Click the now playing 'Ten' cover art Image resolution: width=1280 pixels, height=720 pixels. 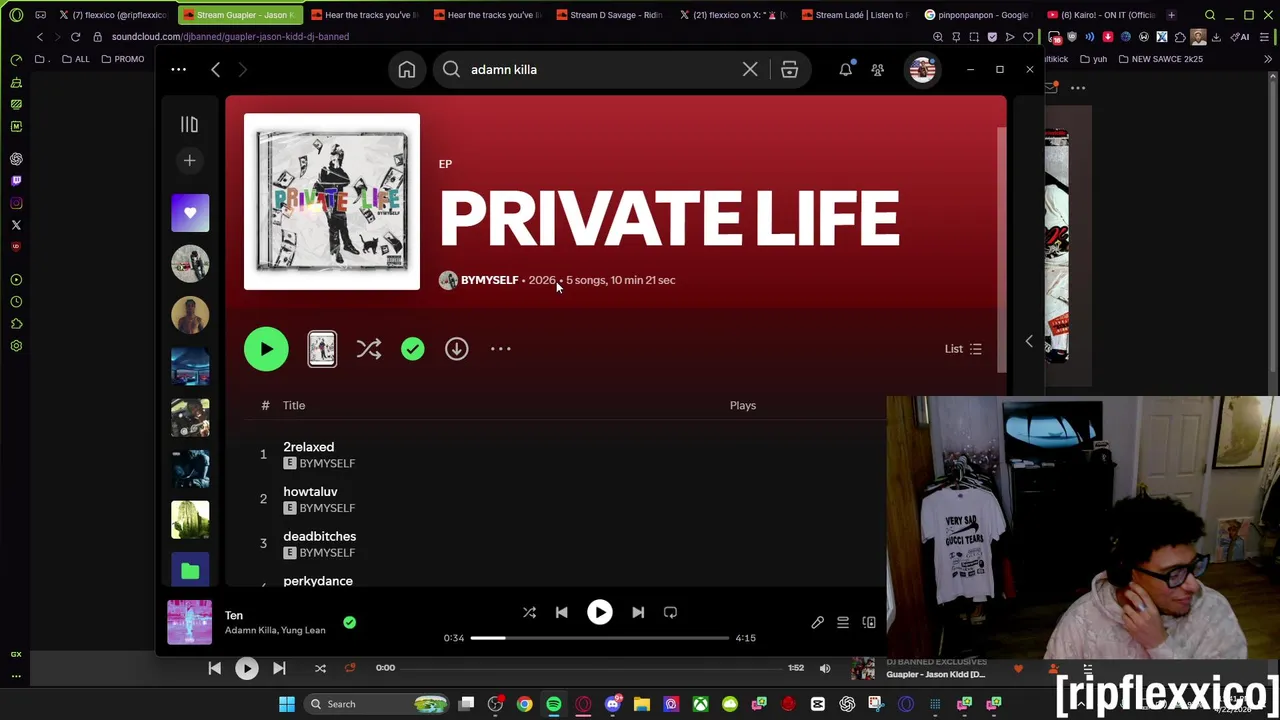[189, 622]
